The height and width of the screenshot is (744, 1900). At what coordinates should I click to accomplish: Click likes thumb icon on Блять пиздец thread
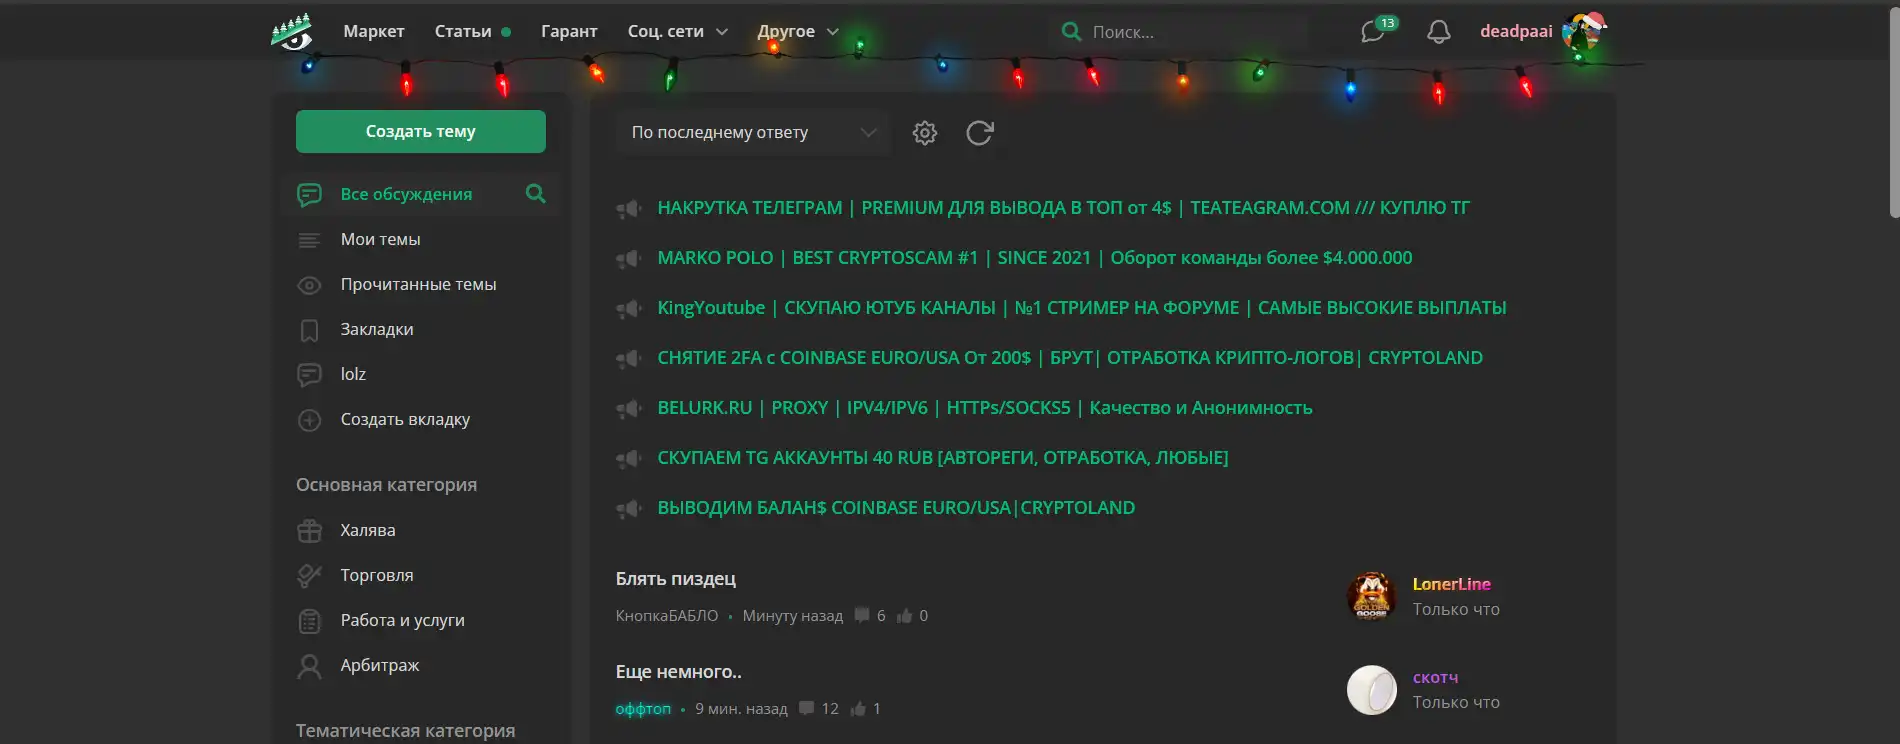point(904,616)
